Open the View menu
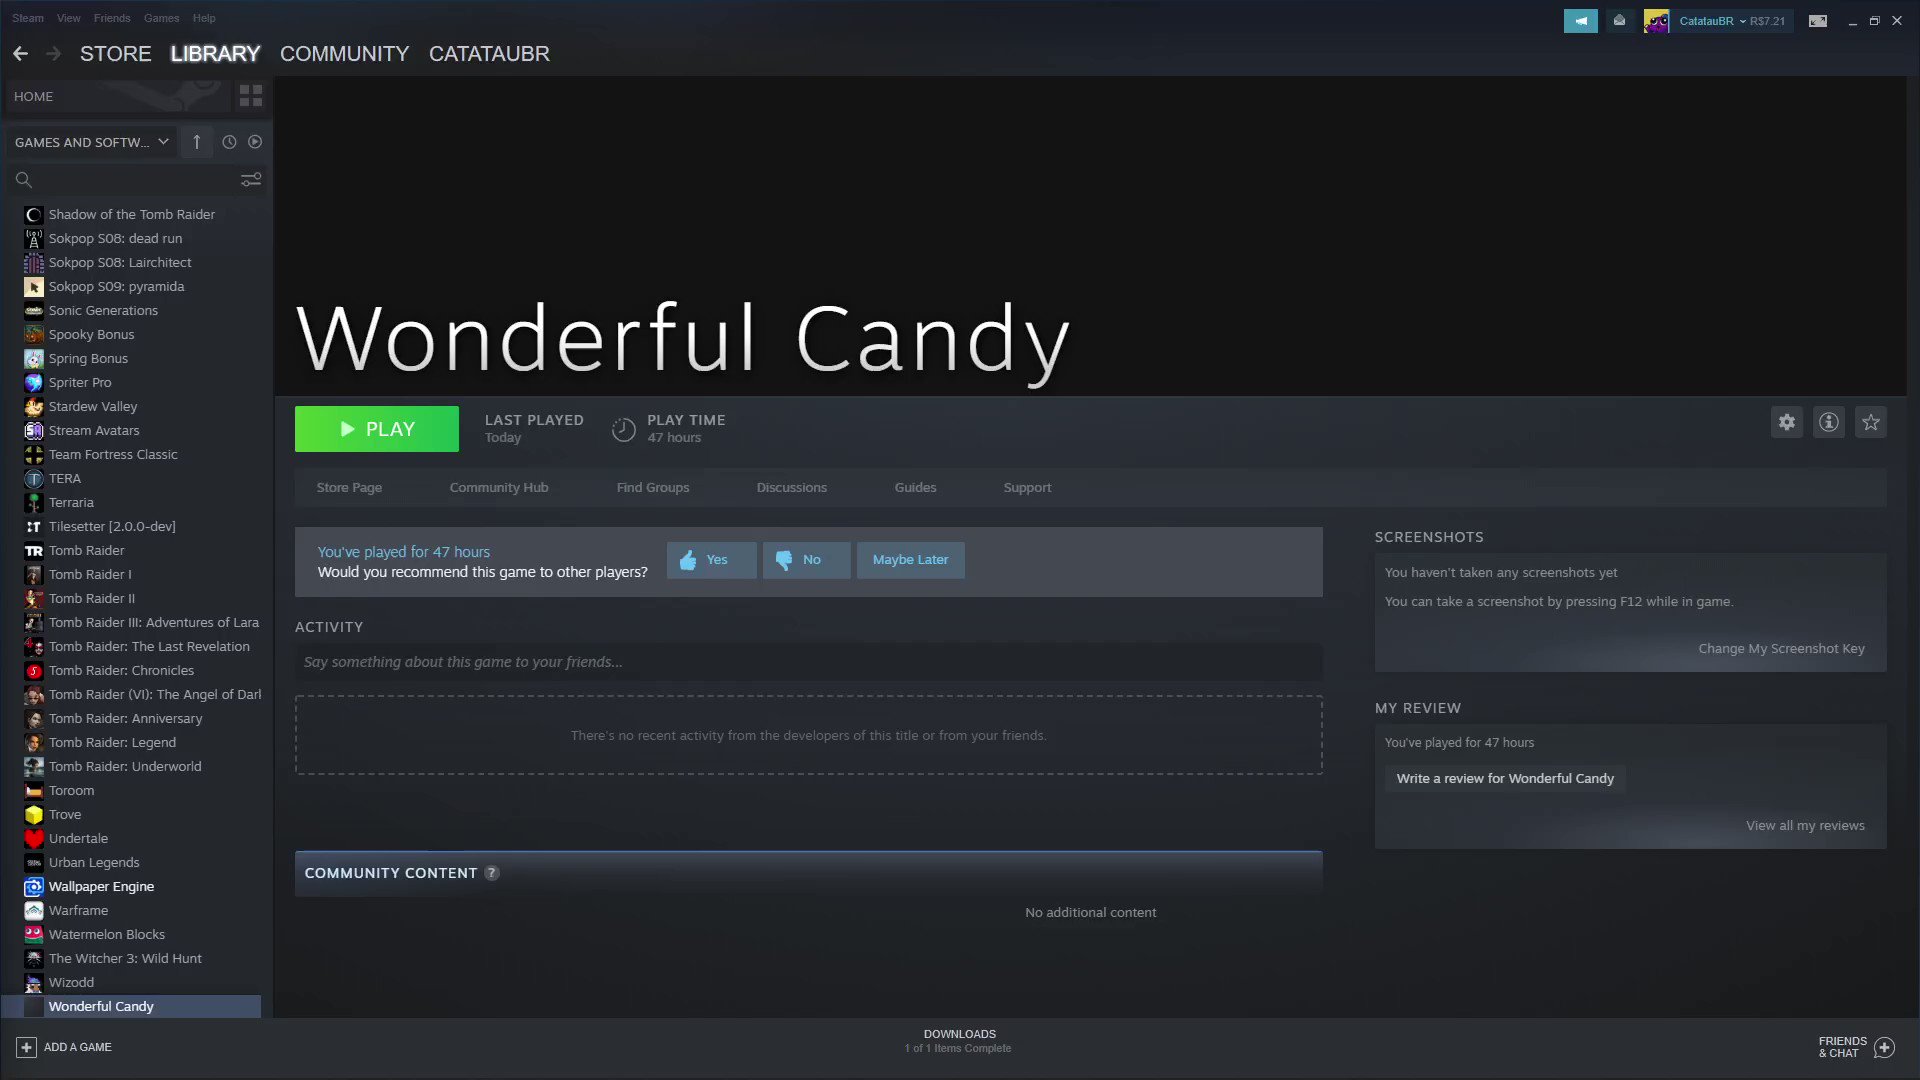The height and width of the screenshot is (1080, 1920). point(69,18)
